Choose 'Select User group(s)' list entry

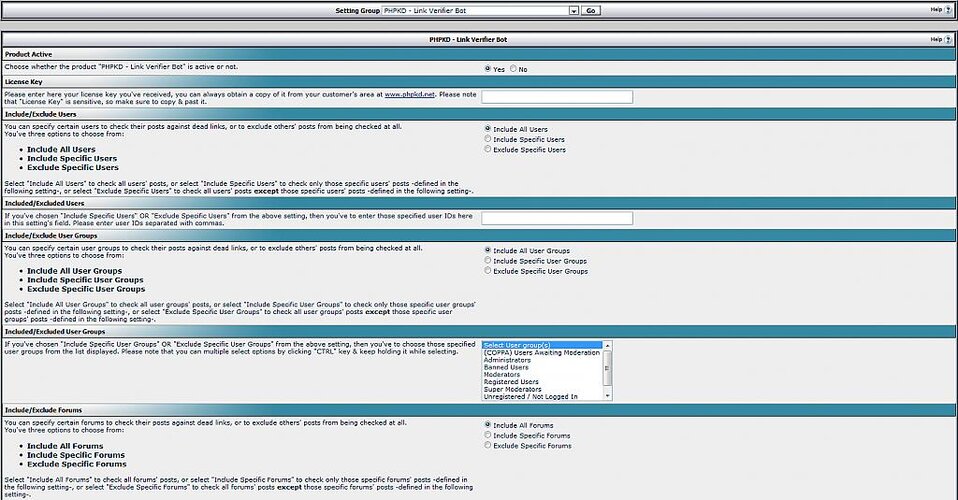(x=543, y=345)
